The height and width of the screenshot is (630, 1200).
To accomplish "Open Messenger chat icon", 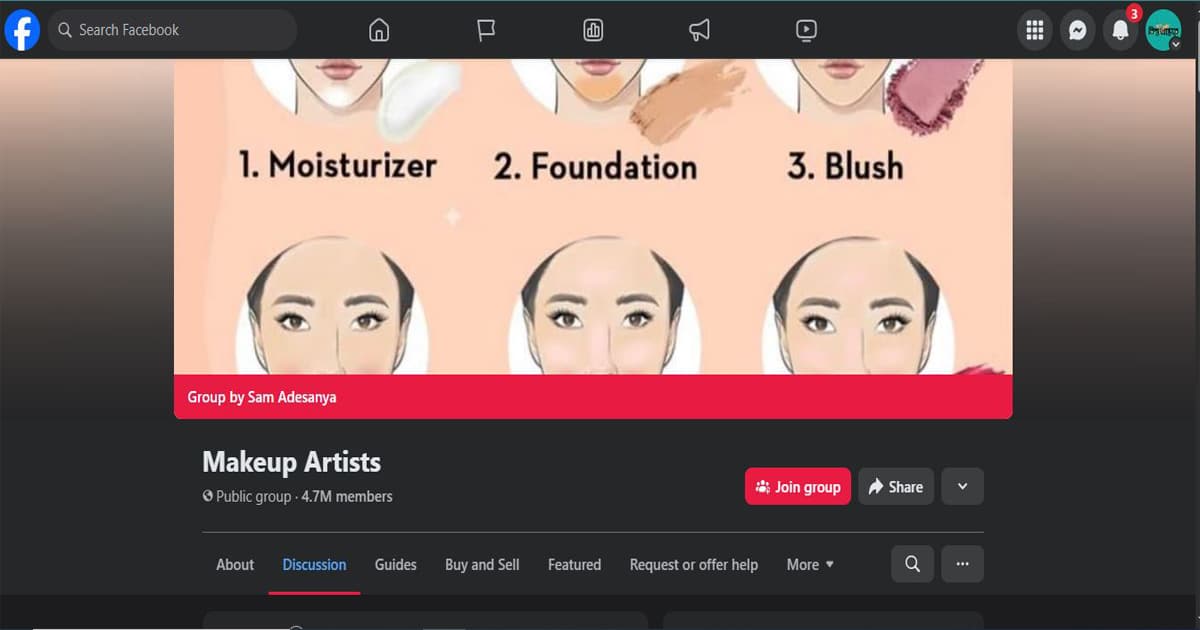I will tap(1078, 30).
